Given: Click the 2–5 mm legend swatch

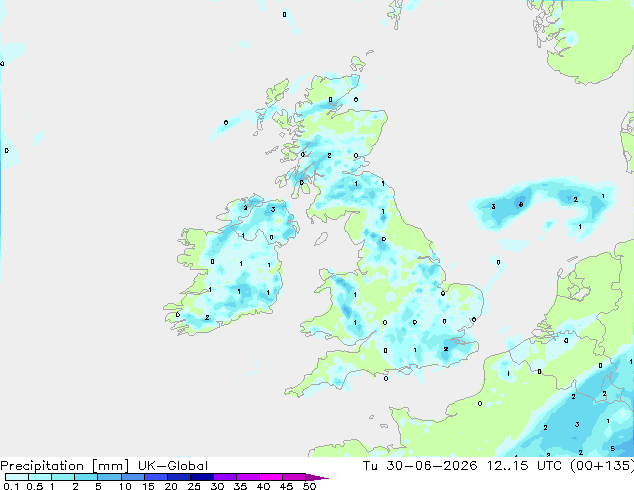Looking at the screenshot, I should tap(86, 477).
